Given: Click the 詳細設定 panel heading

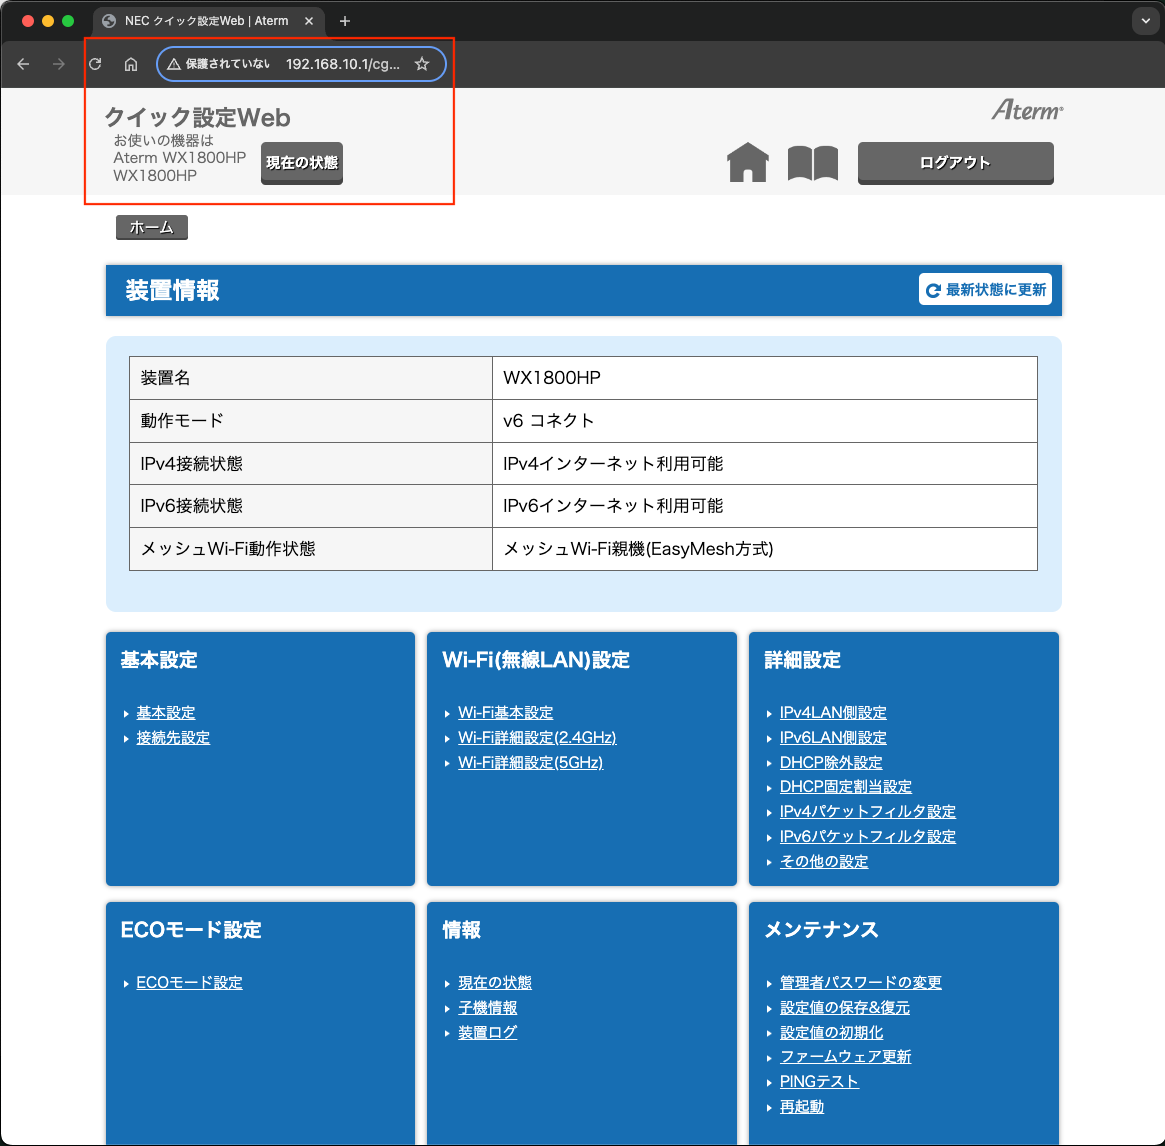Looking at the screenshot, I should [x=802, y=660].
